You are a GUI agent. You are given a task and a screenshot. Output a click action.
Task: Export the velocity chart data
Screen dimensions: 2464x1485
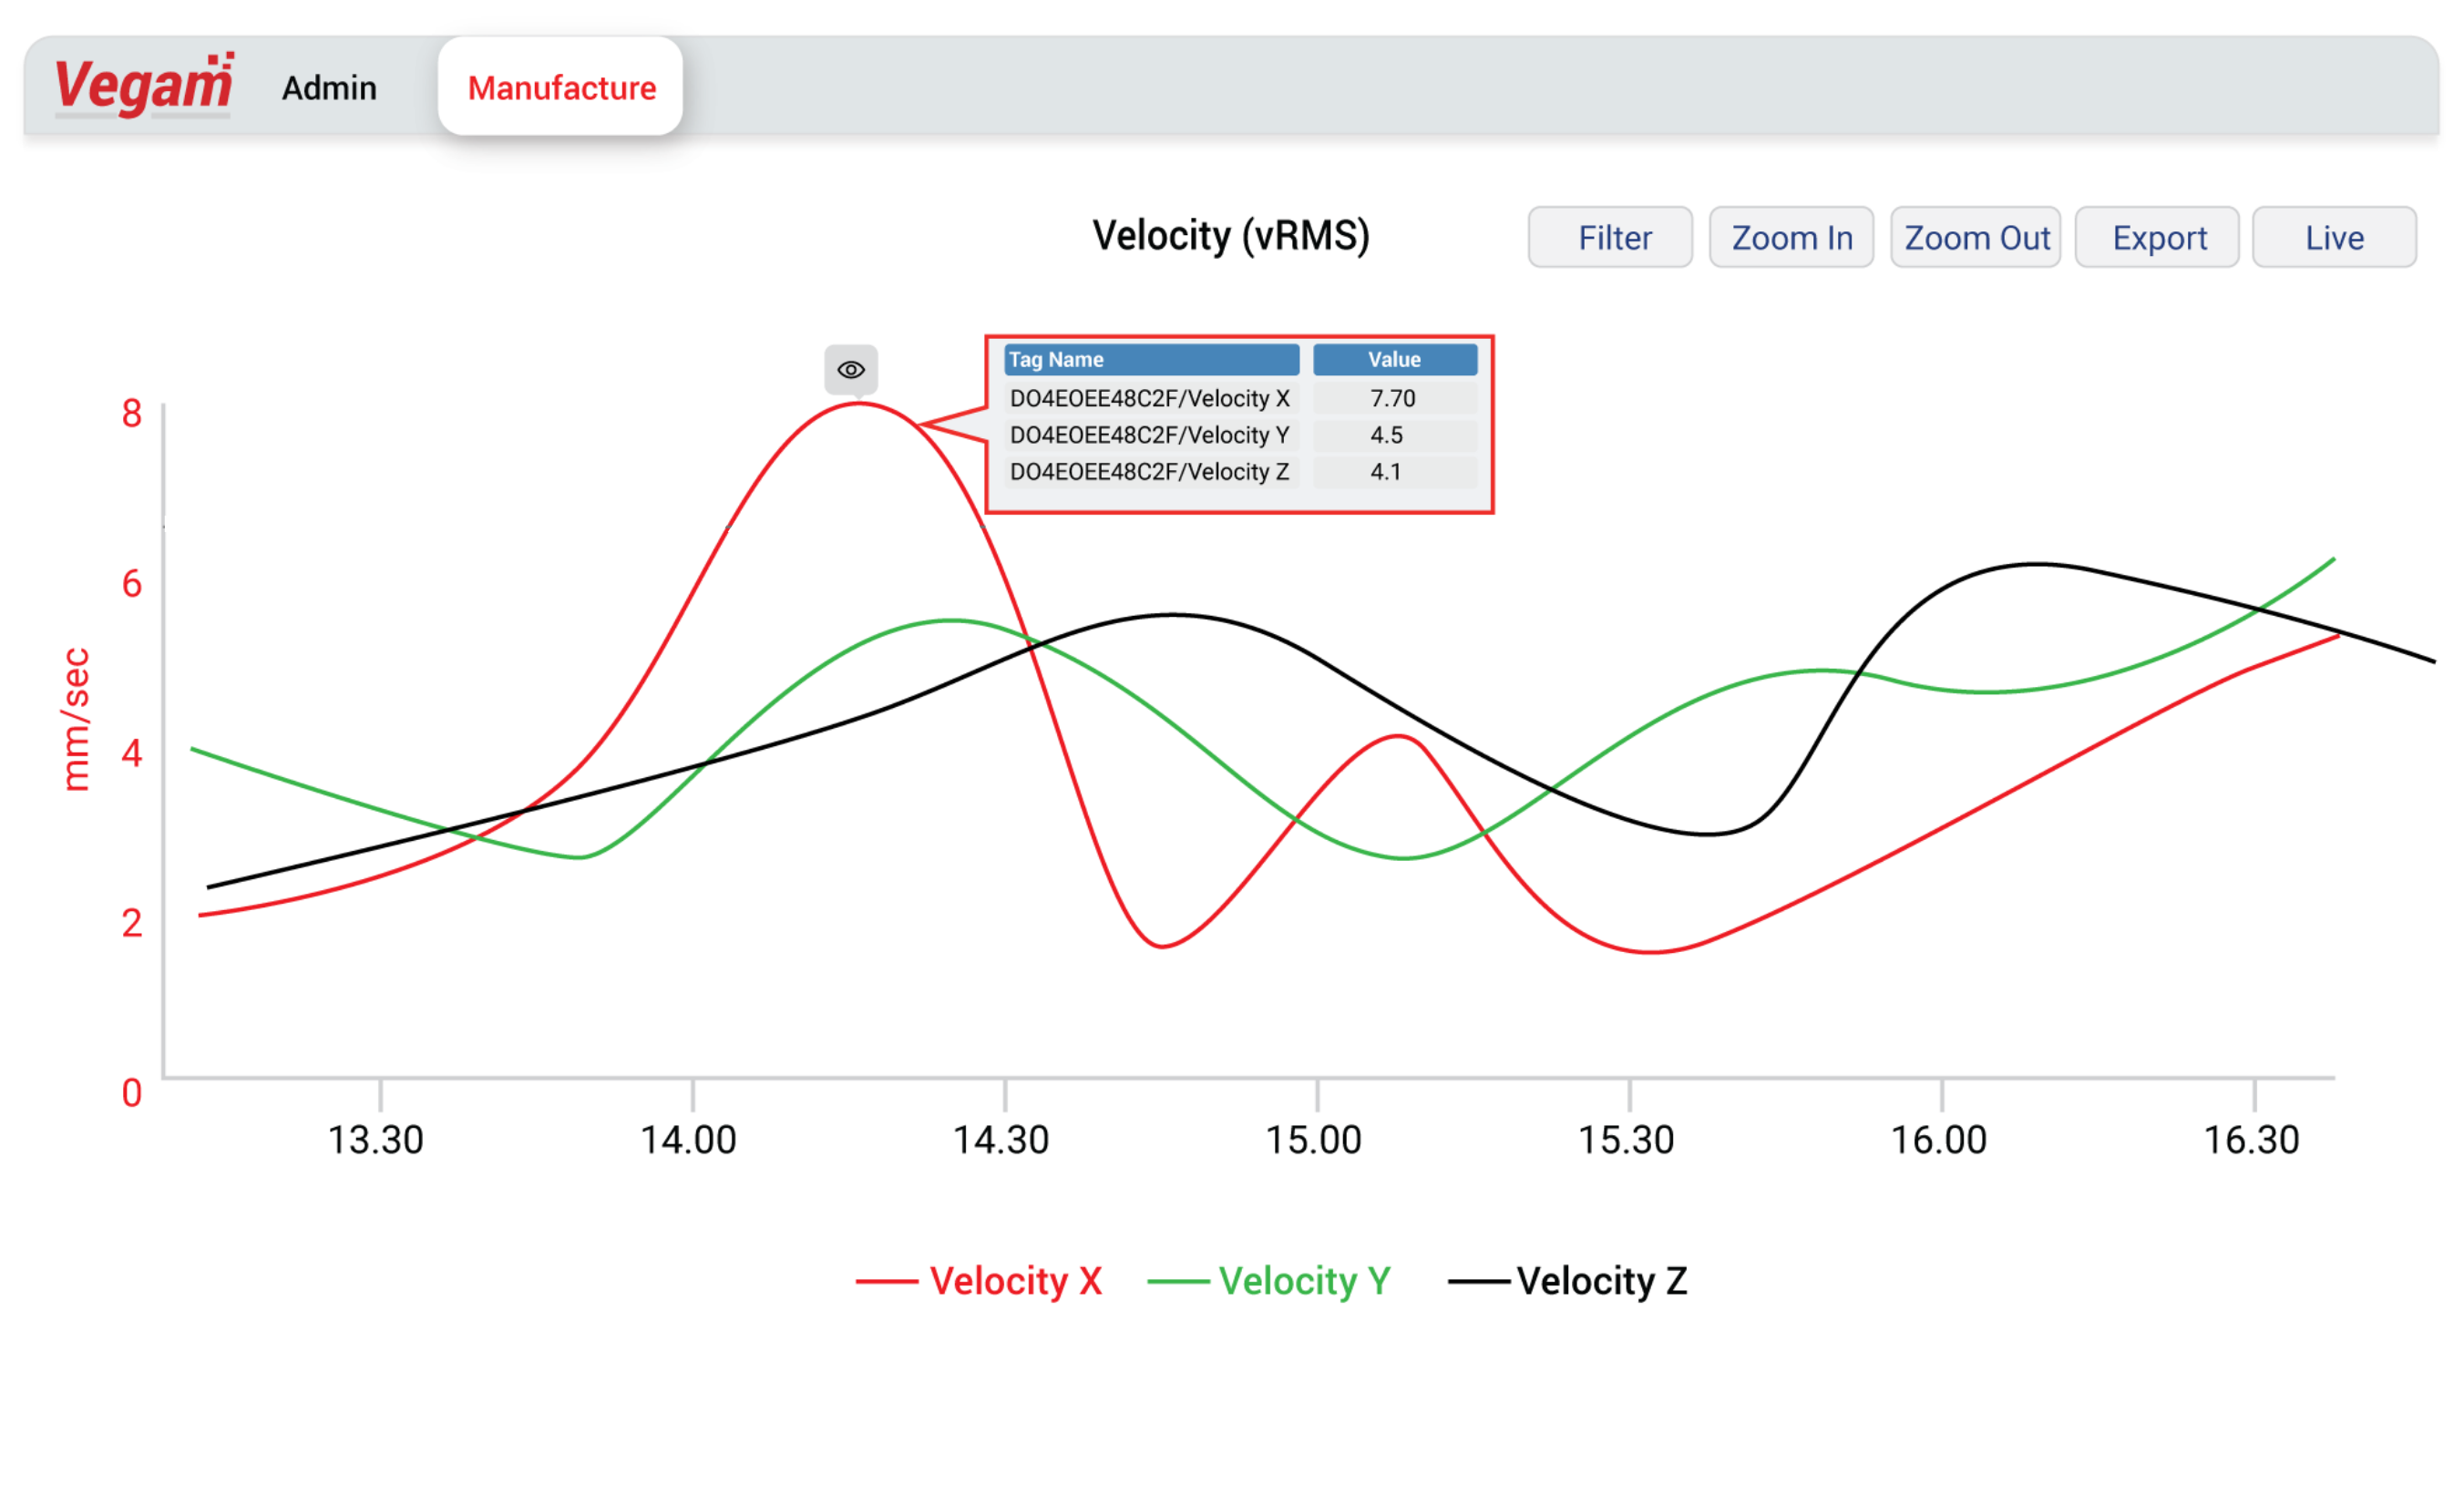2157,237
